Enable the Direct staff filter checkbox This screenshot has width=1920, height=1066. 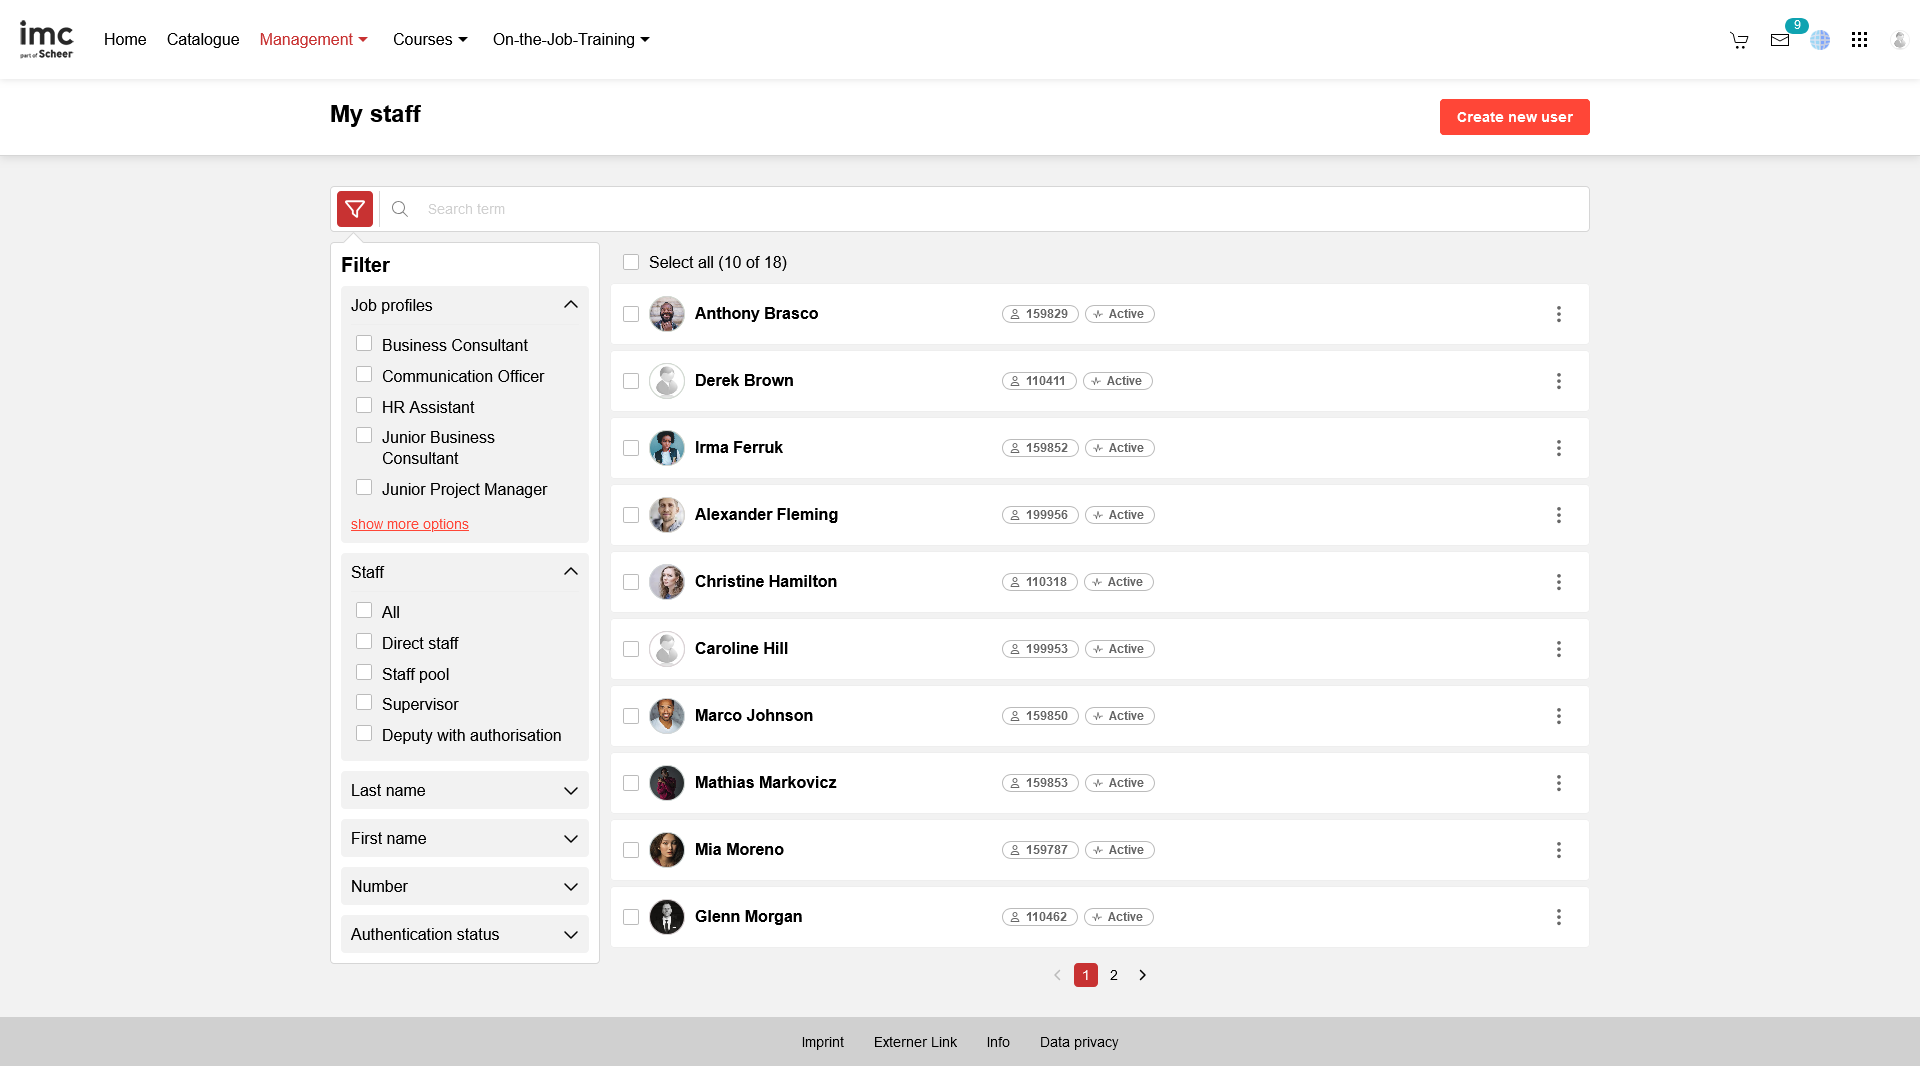tap(364, 642)
